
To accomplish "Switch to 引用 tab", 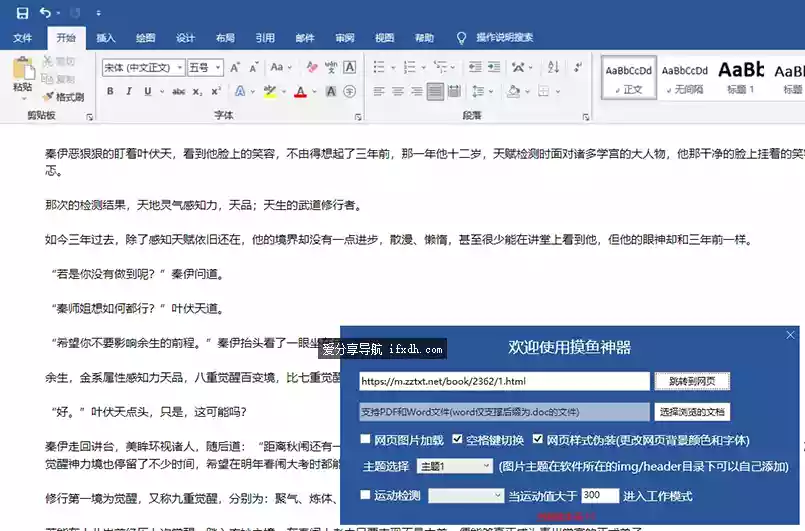I will pyautogui.click(x=265, y=37).
